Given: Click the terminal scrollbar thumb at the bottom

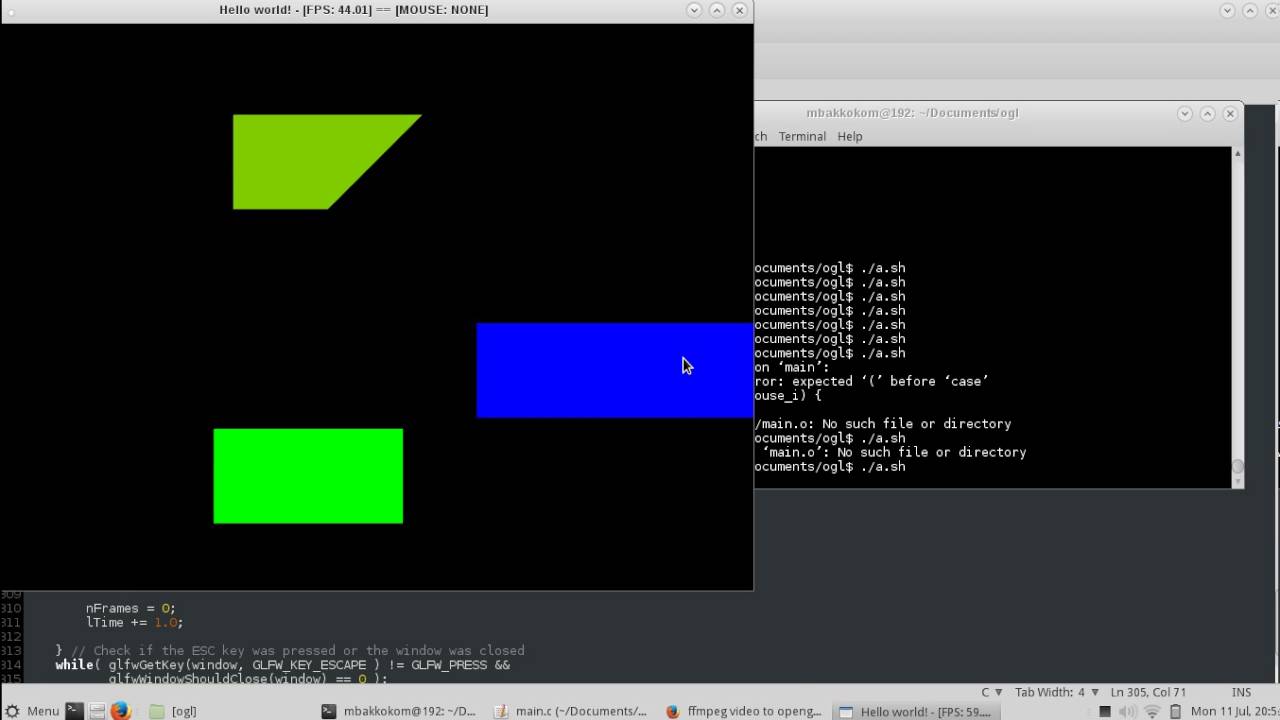Looking at the screenshot, I should click(x=1237, y=466).
